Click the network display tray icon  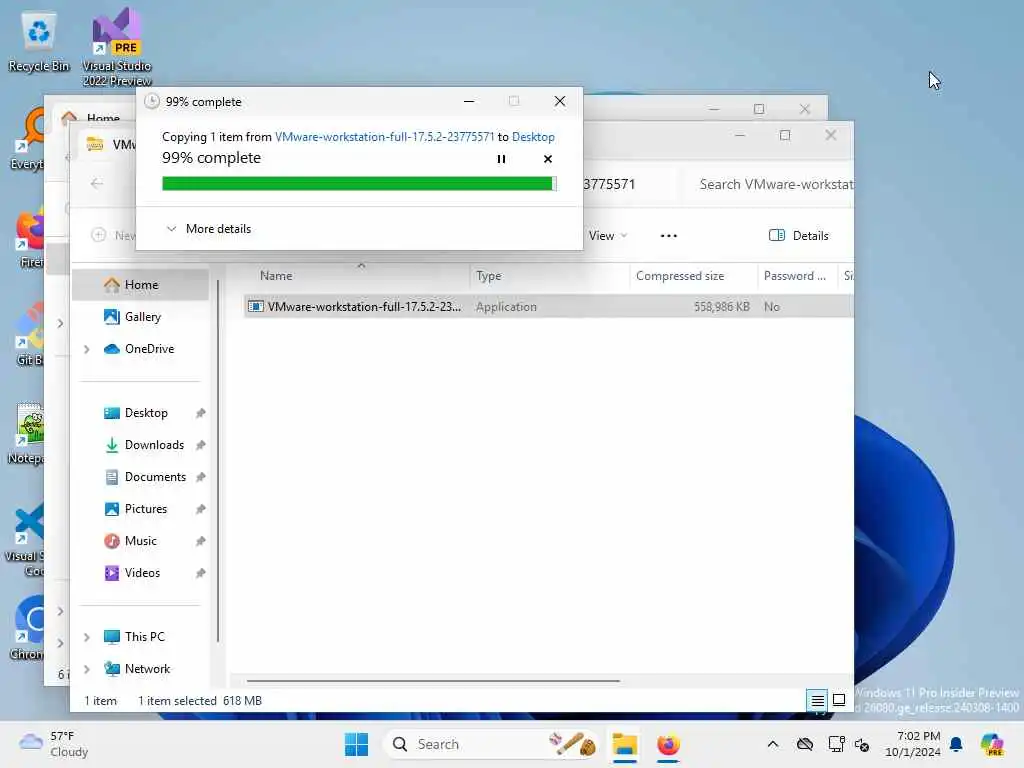pyautogui.click(x=835, y=744)
